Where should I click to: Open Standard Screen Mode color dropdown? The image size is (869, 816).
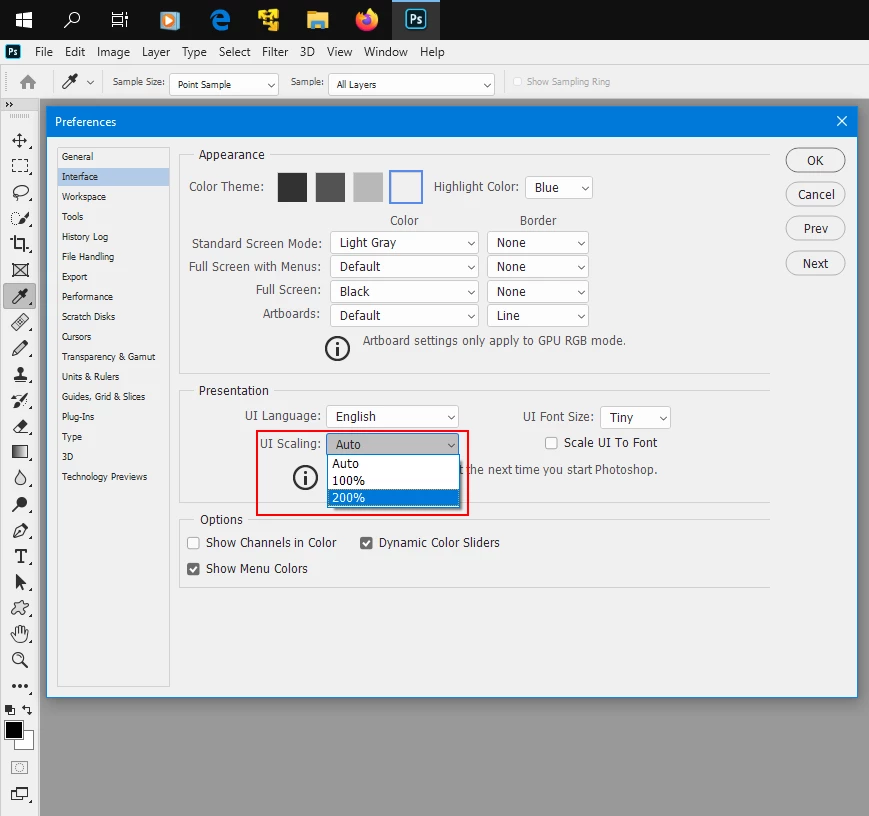[x=405, y=243]
